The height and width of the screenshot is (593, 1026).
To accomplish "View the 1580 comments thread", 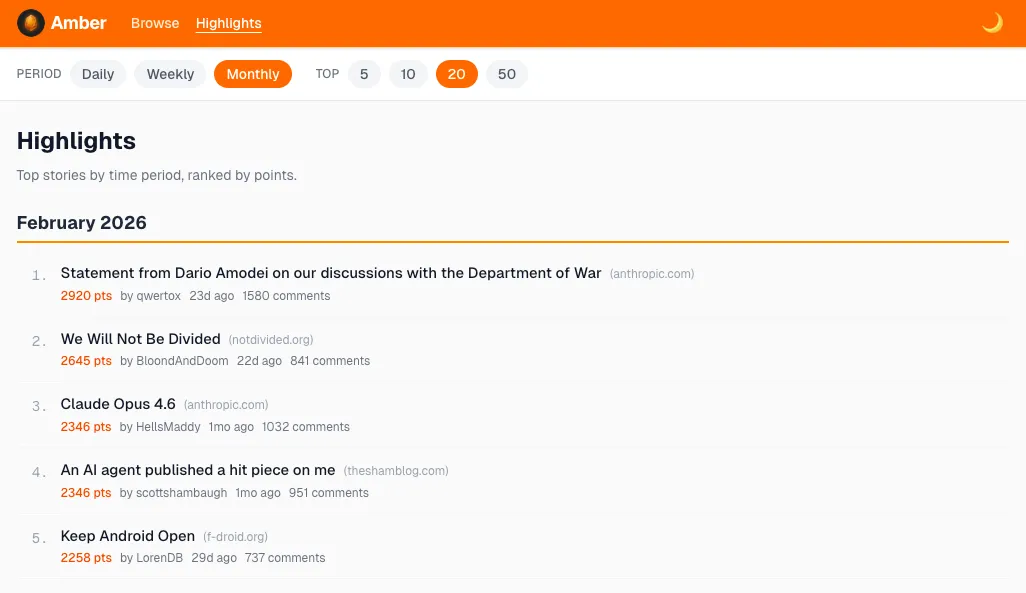I will 286,296.
